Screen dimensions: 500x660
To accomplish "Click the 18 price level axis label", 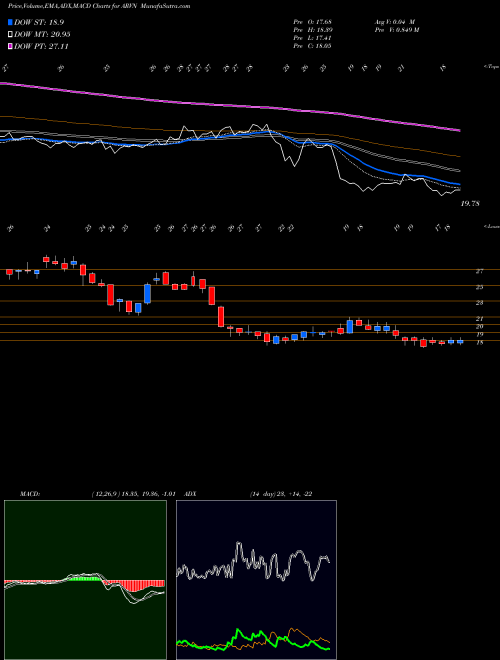I will click(479, 343).
